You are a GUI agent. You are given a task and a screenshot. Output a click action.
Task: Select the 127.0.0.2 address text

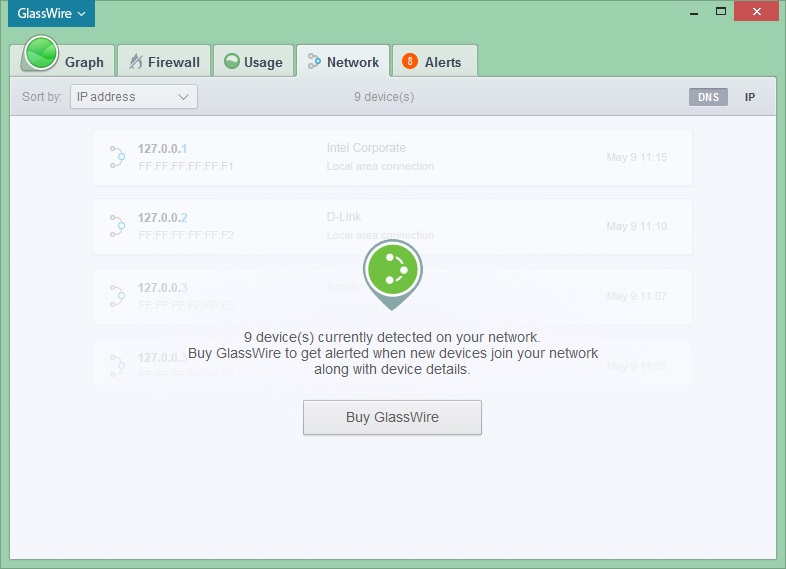[x=162, y=218]
